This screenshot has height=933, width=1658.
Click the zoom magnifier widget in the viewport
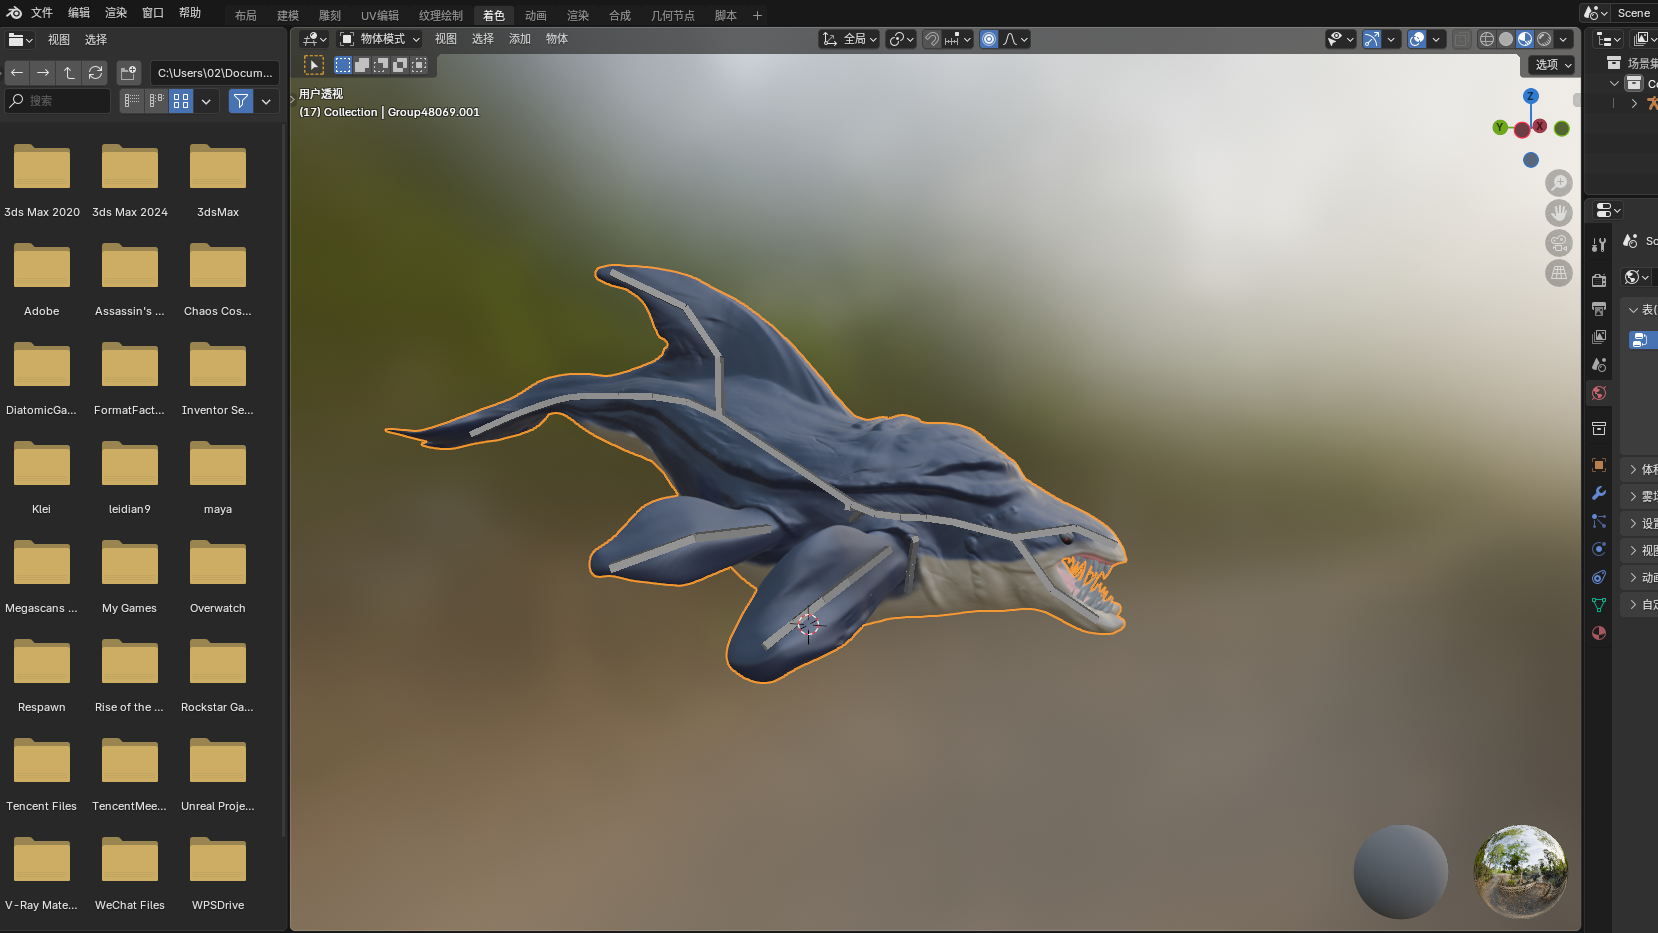pyautogui.click(x=1558, y=183)
